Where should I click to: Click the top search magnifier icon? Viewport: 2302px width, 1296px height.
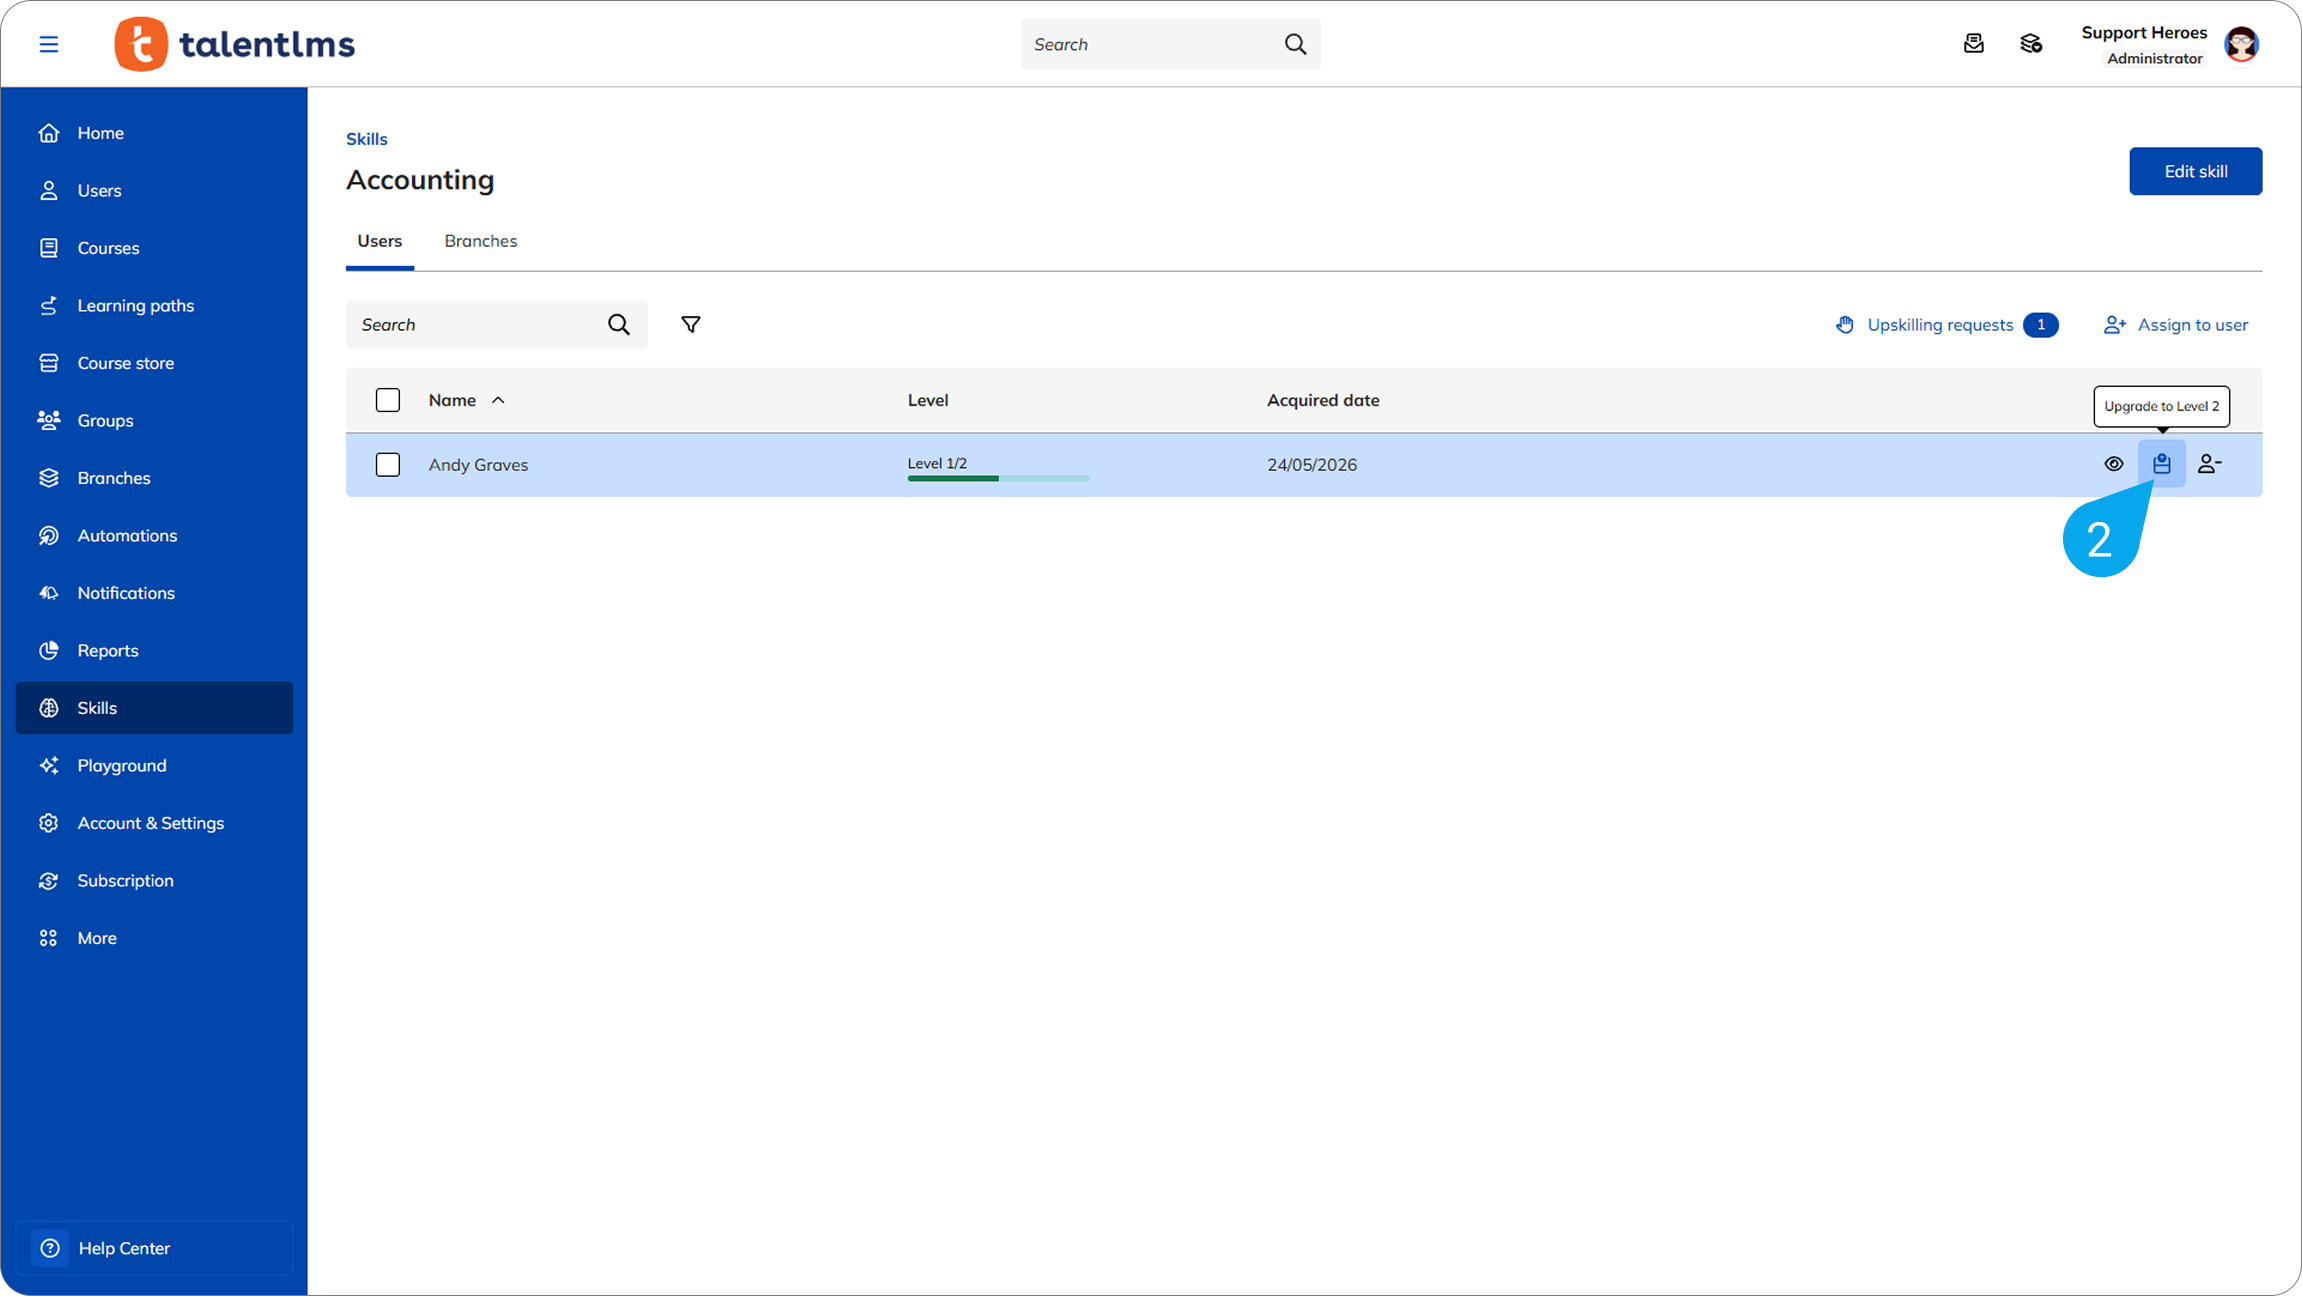pyautogui.click(x=1295, y=44)
